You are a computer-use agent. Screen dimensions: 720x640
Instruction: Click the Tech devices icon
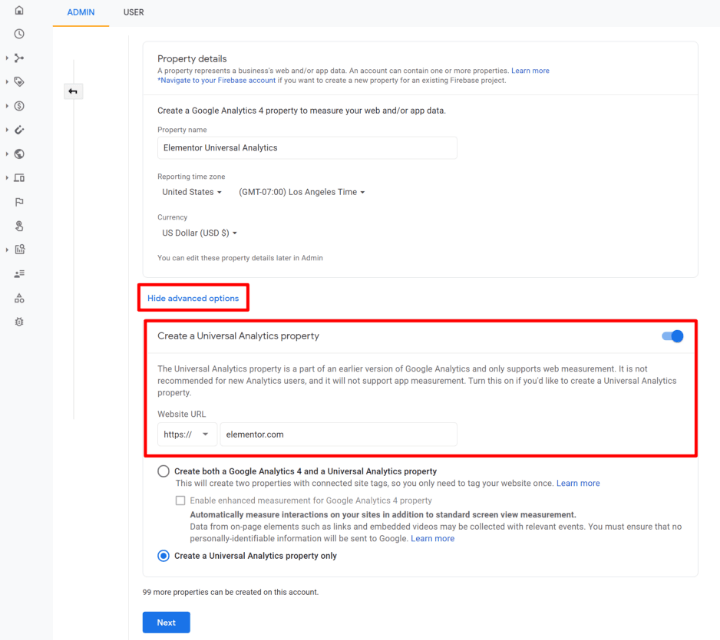(19, 178)
